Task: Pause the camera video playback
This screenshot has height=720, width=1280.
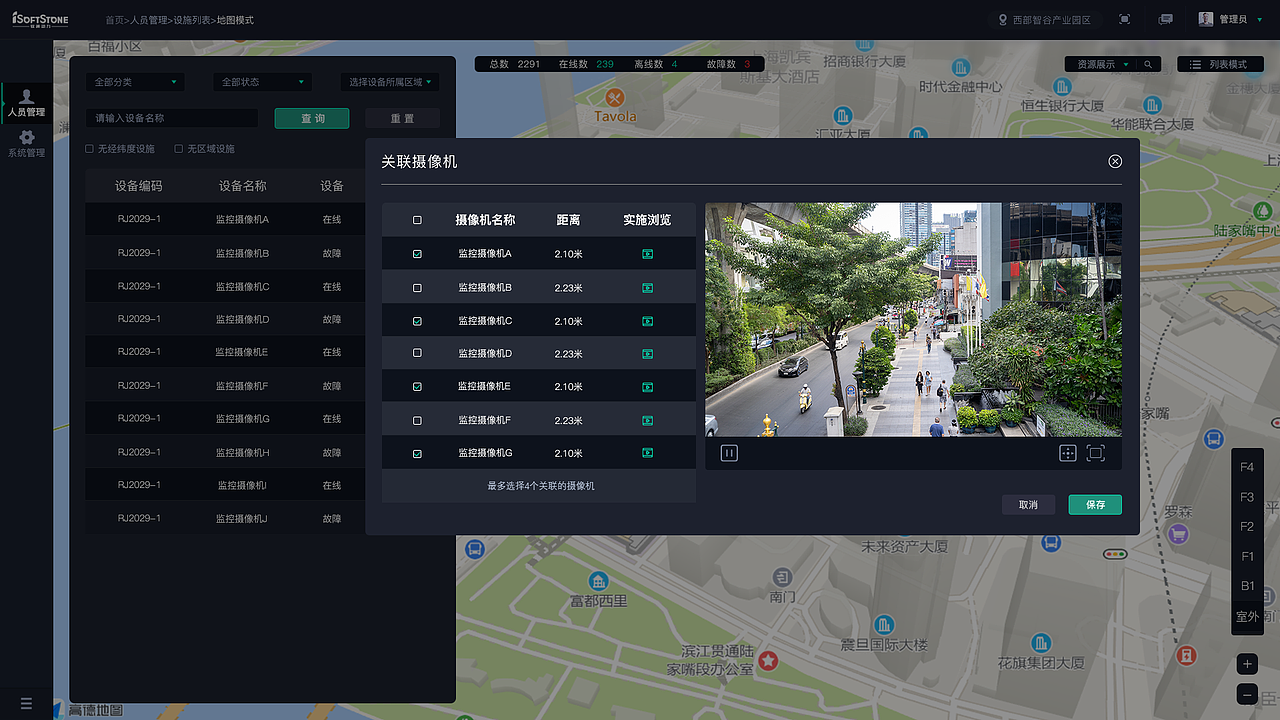Action: pyautogui.click(x=729, y=453)
